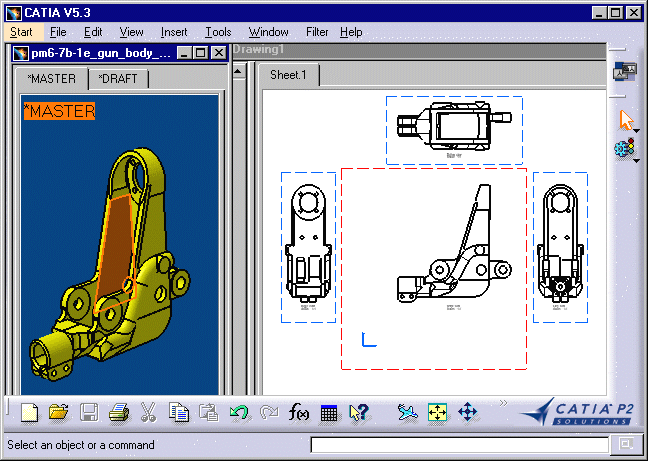Image resolution: width=648 pixels, height=461 pixels.
Task: Open the Design Table icon
Action: [x=329, y=412]
